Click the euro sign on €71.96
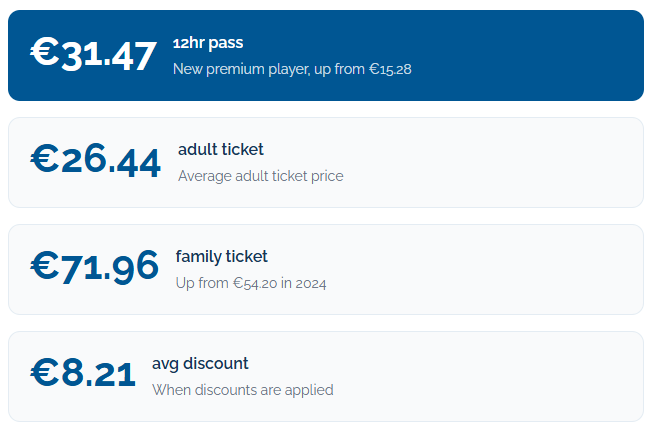656x429 pixels. (x=45, y=265)
